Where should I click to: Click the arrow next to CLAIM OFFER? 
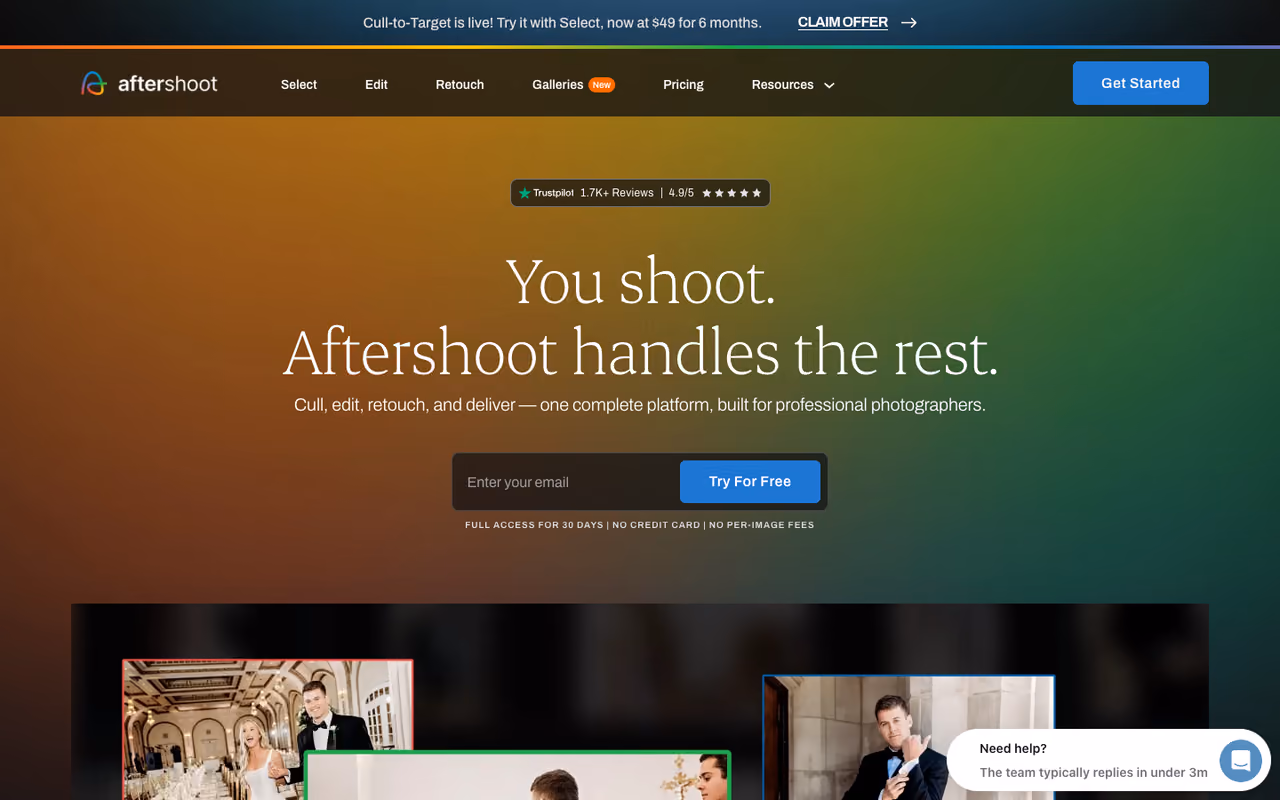pos(909,22)
